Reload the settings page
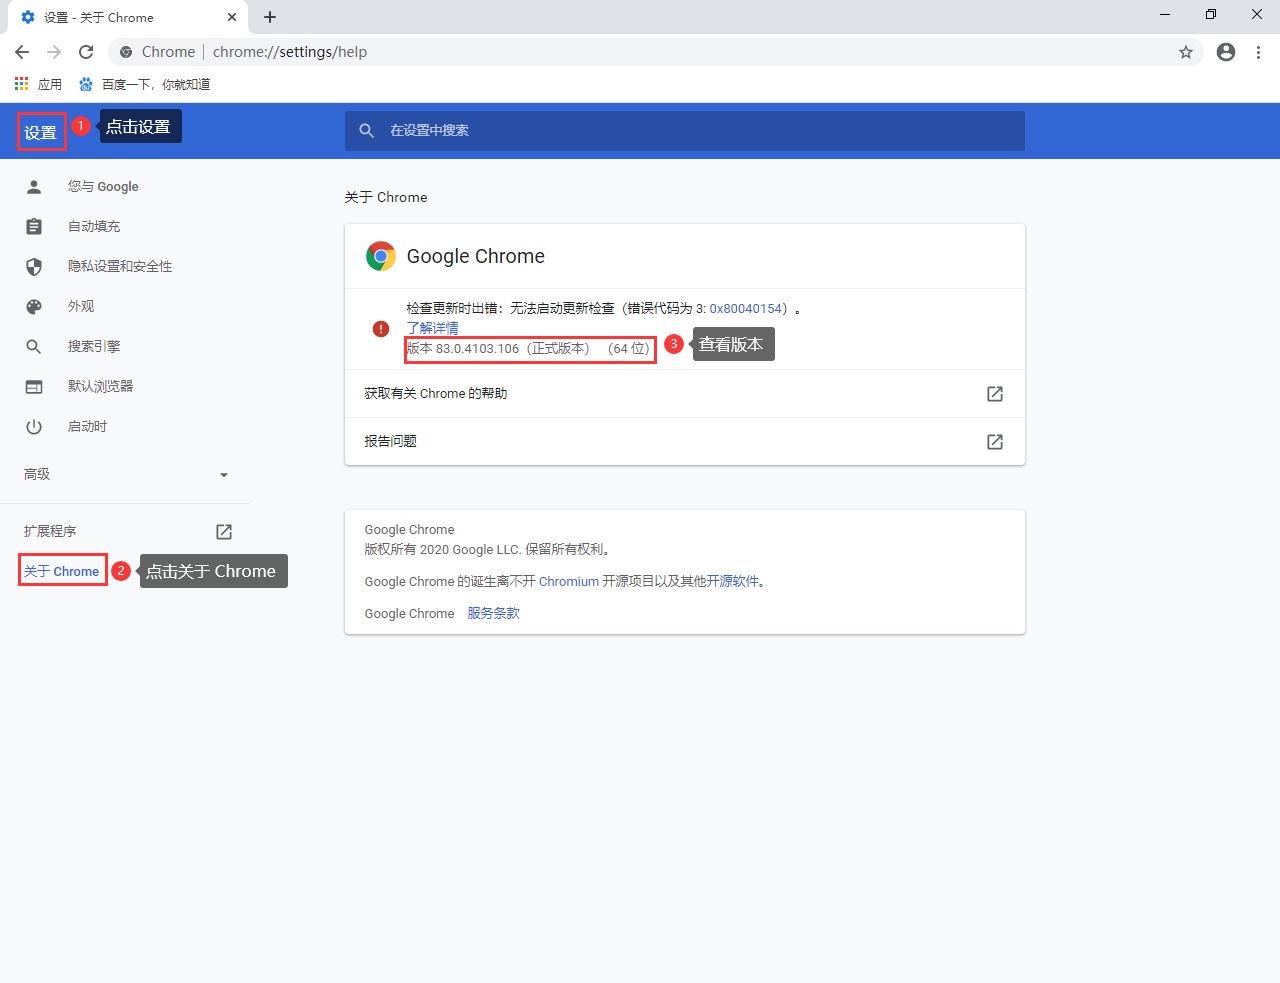 86,52
